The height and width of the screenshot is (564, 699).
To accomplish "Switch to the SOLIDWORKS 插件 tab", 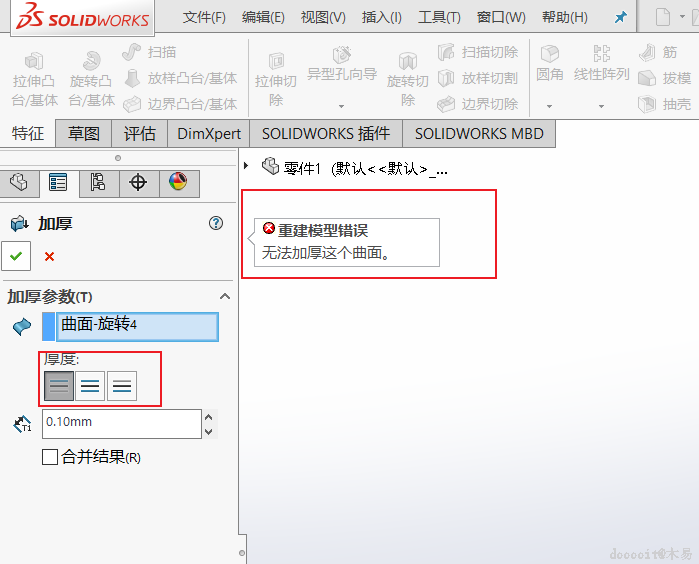I will [326, 133].
